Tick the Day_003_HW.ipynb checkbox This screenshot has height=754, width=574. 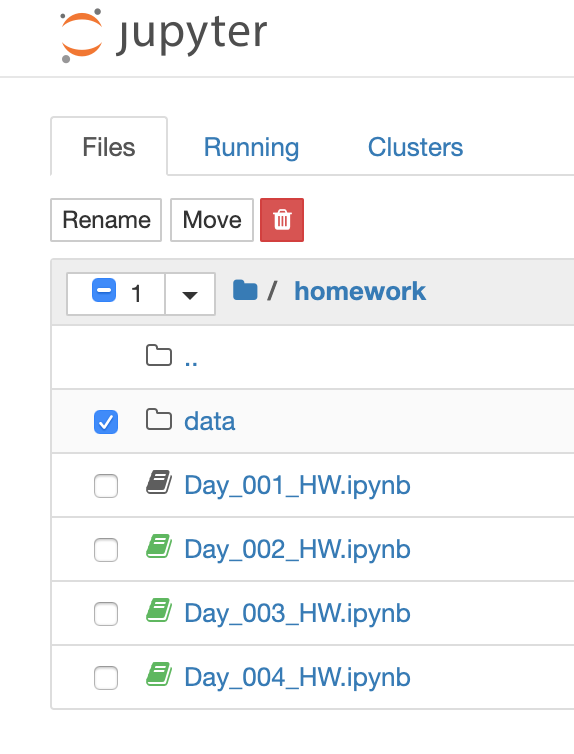click(x=106, y=614)
